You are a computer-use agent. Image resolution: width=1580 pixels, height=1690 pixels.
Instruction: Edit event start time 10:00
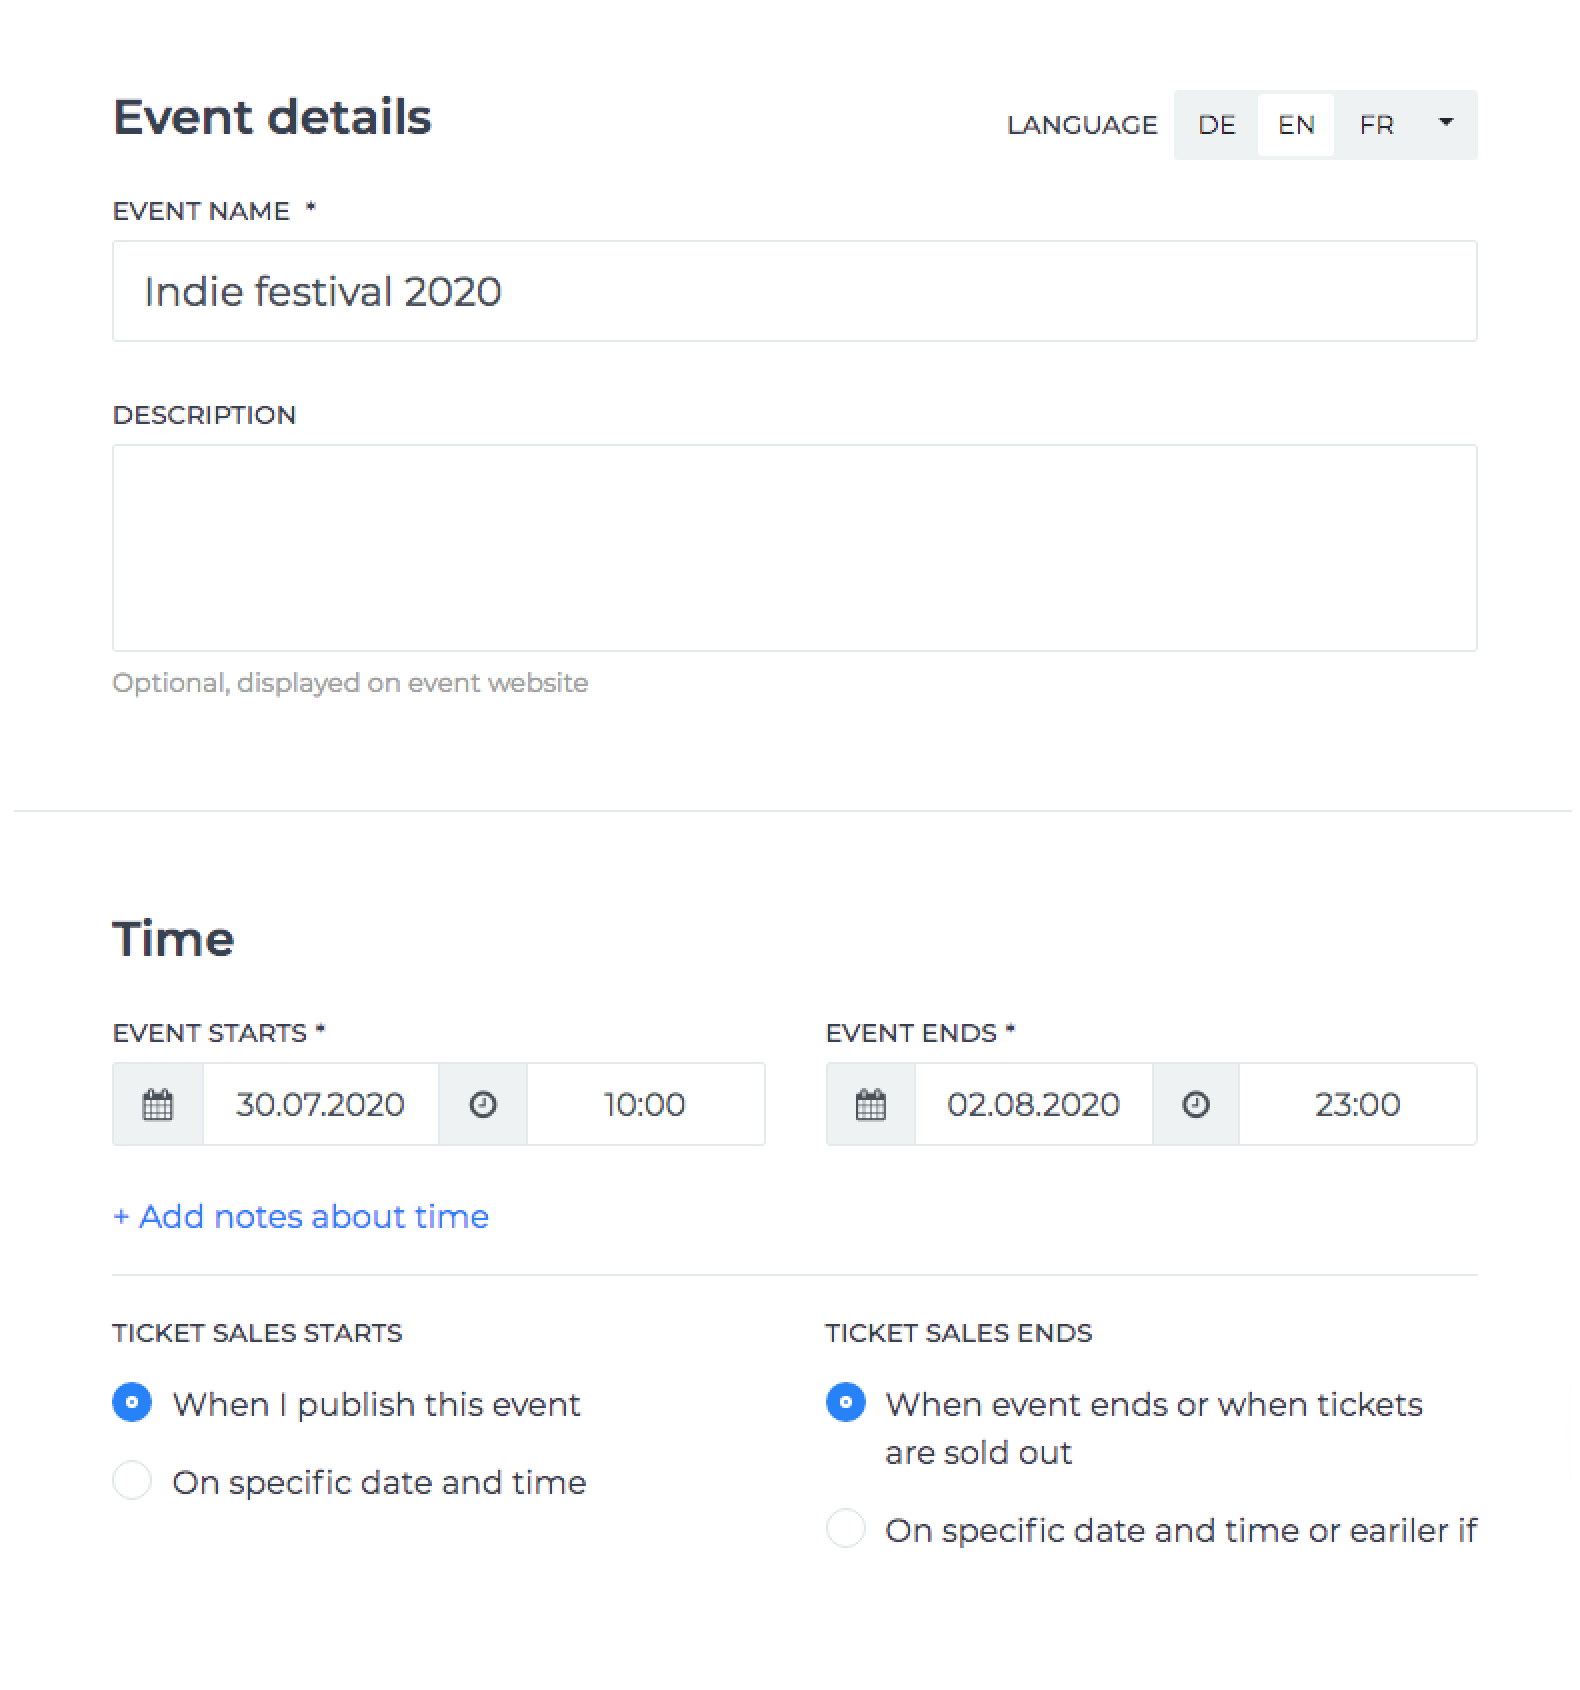(645, 1104)
